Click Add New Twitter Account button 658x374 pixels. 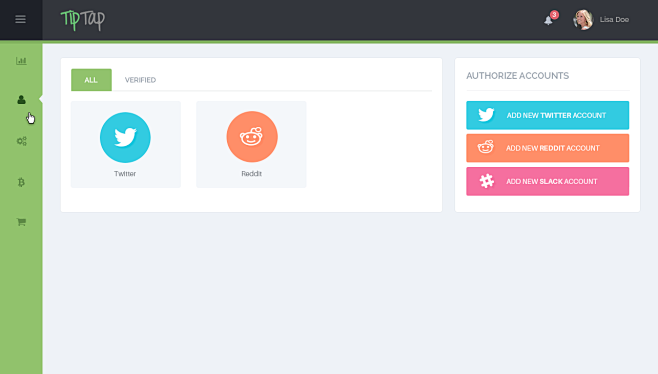[547, 115]
